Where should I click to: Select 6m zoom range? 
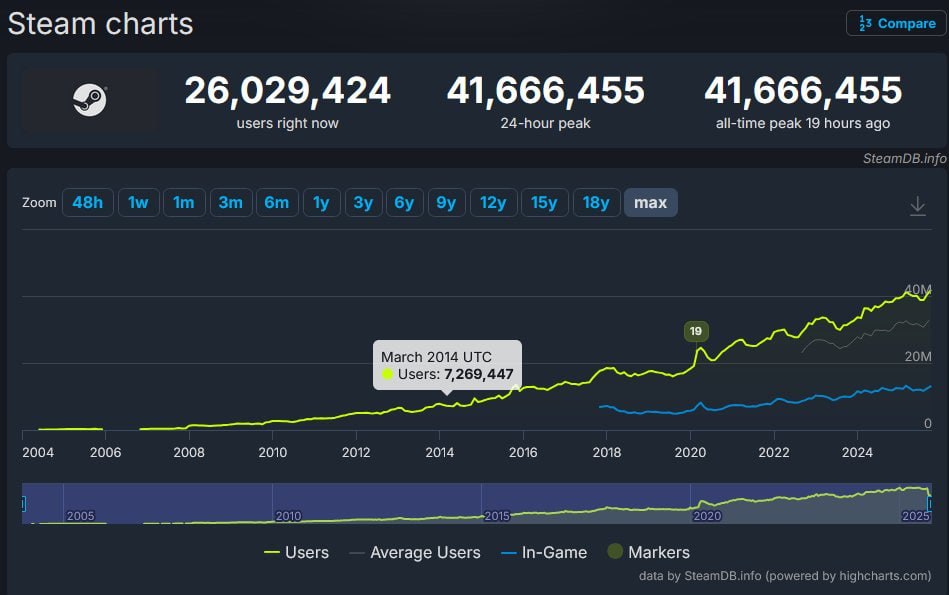pyautogui.click(x=276, y=203)
